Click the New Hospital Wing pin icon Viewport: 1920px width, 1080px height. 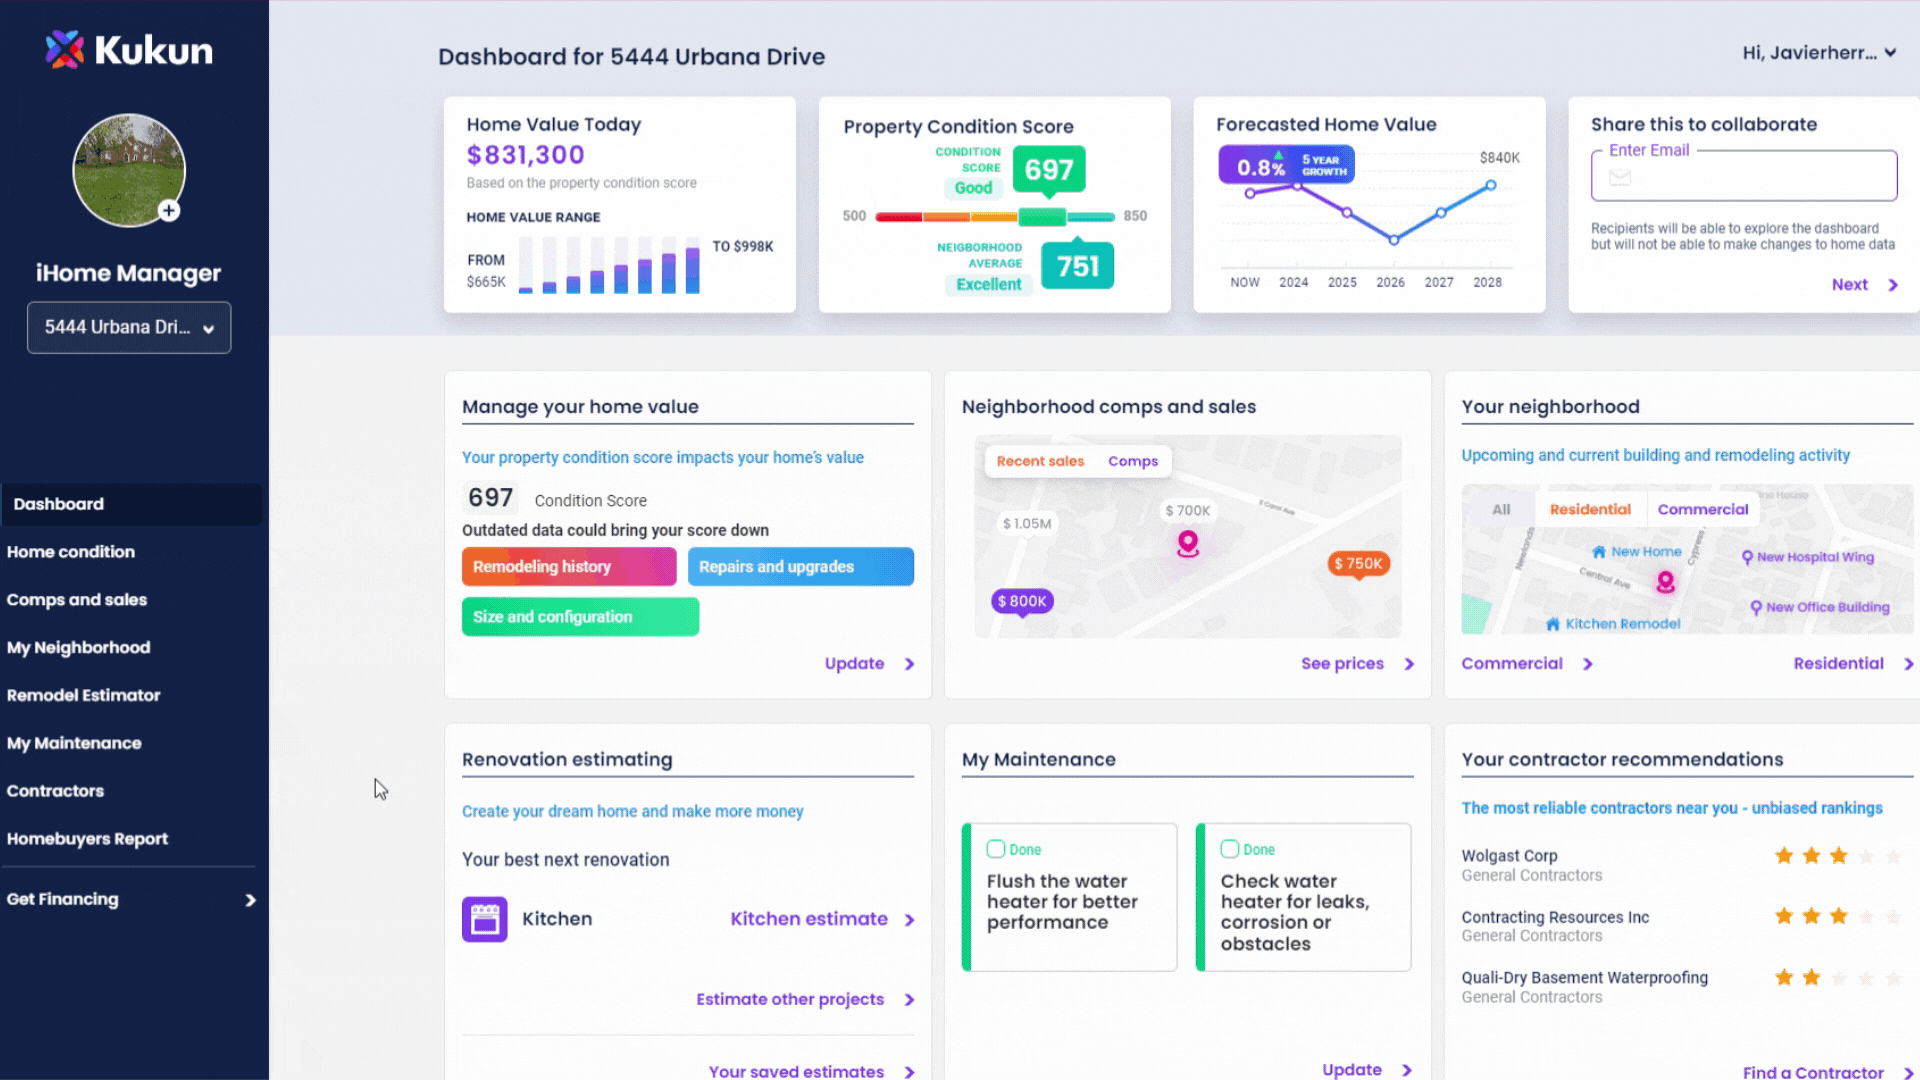1747,557
